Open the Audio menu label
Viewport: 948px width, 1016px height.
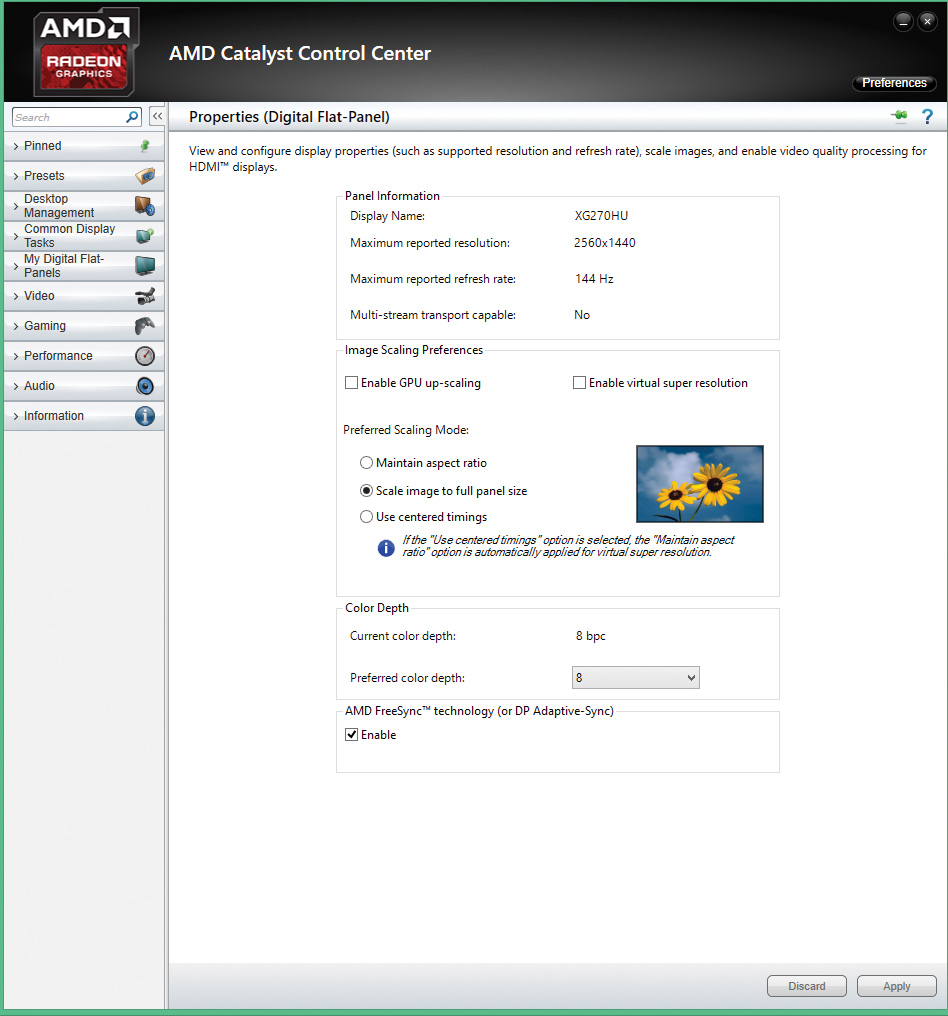coord(40,386)
